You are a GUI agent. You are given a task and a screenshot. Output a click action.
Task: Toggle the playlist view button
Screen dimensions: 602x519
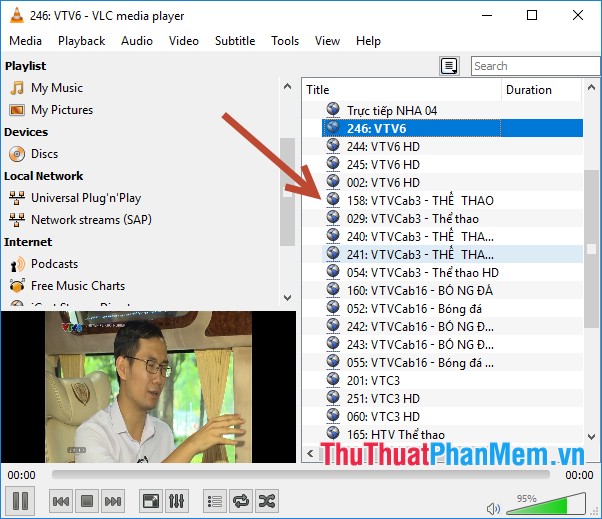pos(215,501)
